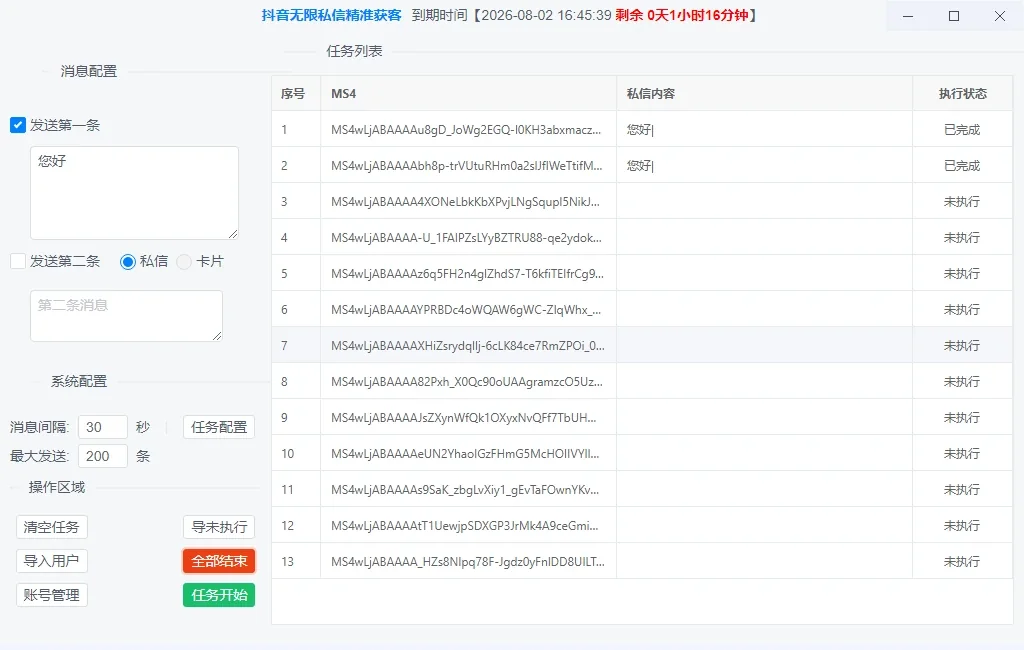Click the 抖音无限私信精准获客 title text
Screen dimensions: 1024x650
(x=331, y=15)
